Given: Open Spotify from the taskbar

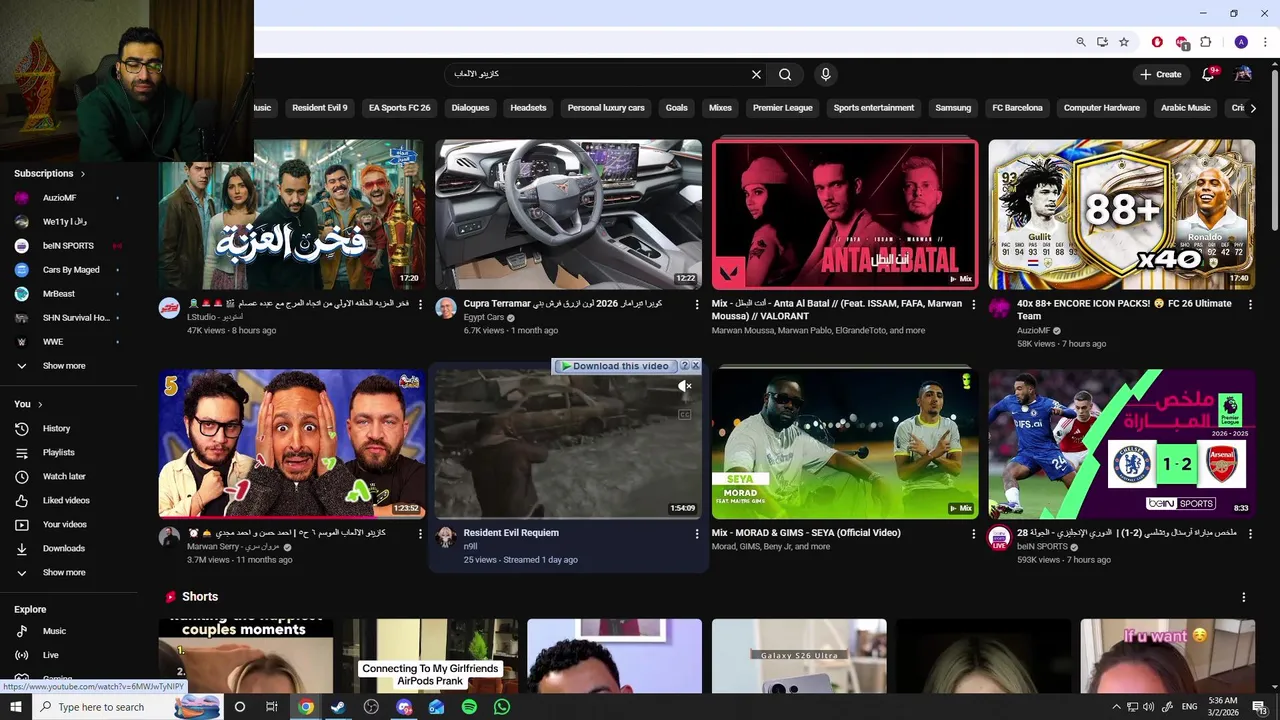Looking at the screenshot, I should 469,707.
